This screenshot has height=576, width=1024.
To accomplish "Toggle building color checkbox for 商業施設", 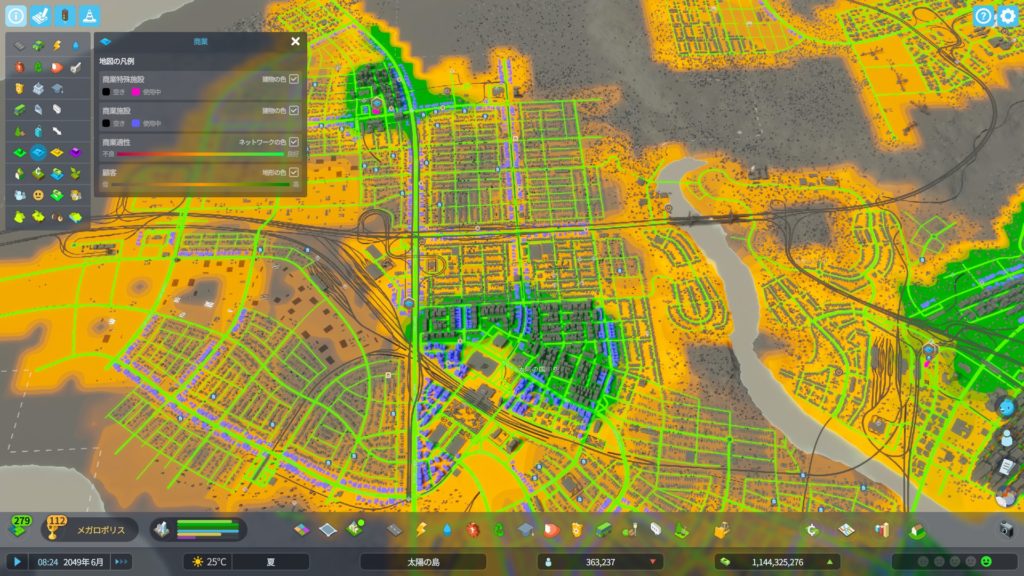I will click(x=294, y=111).
